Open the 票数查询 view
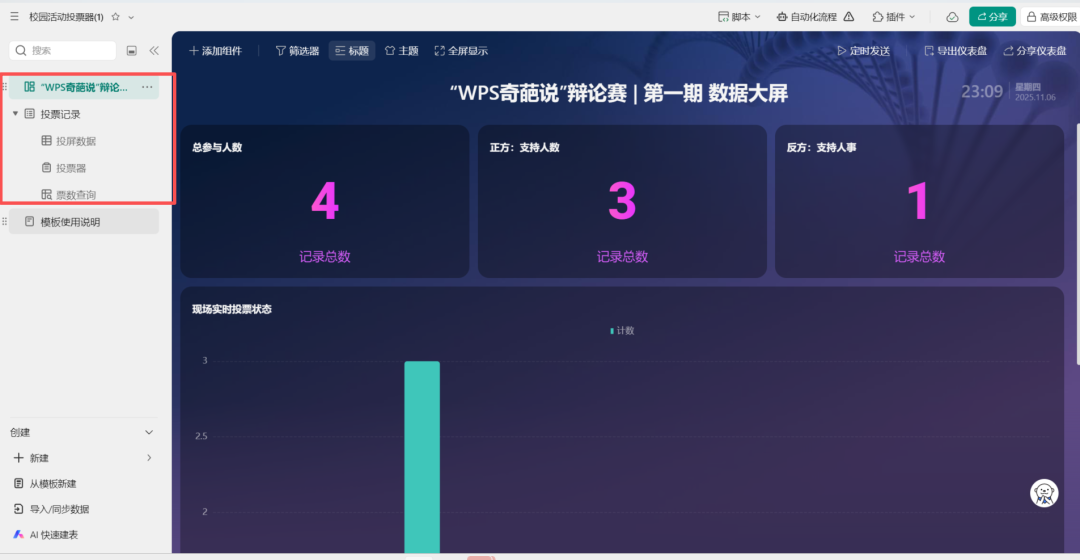Viewport: 1080px width, 560px height. click(x=76, y=195)
